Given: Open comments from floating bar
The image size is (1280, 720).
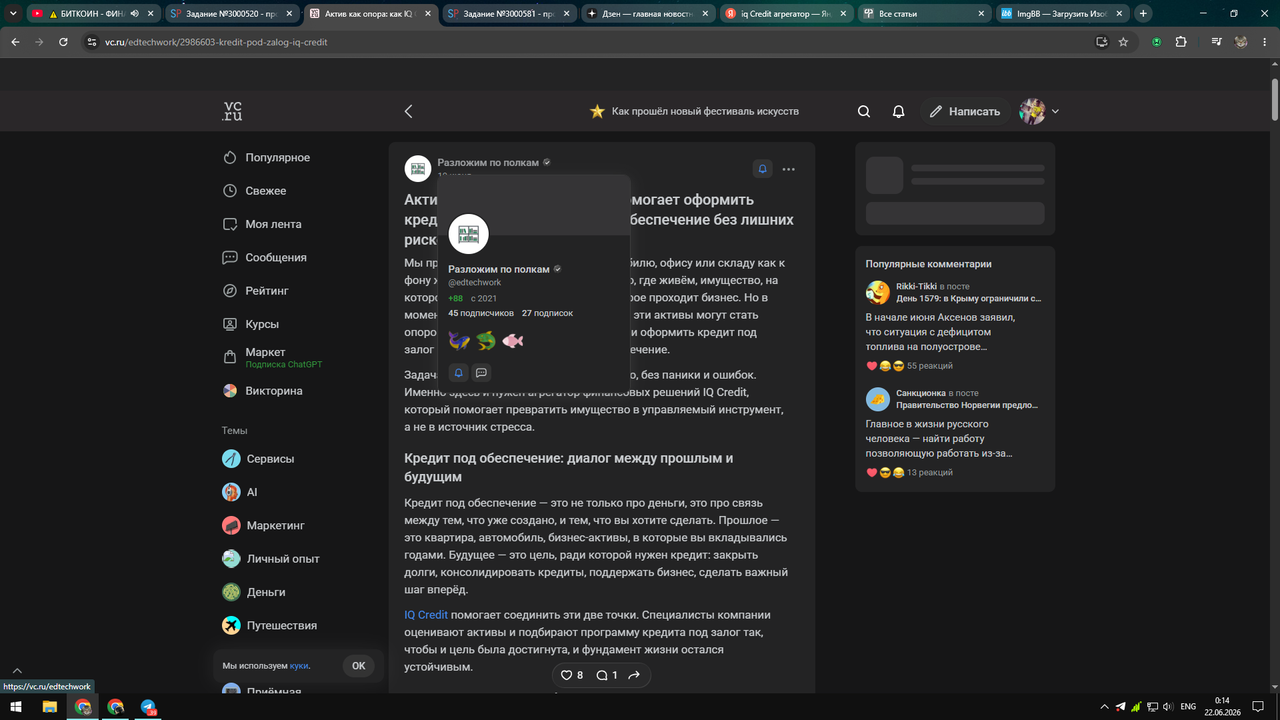Looking at the screenshot, I should coord(606,675).
